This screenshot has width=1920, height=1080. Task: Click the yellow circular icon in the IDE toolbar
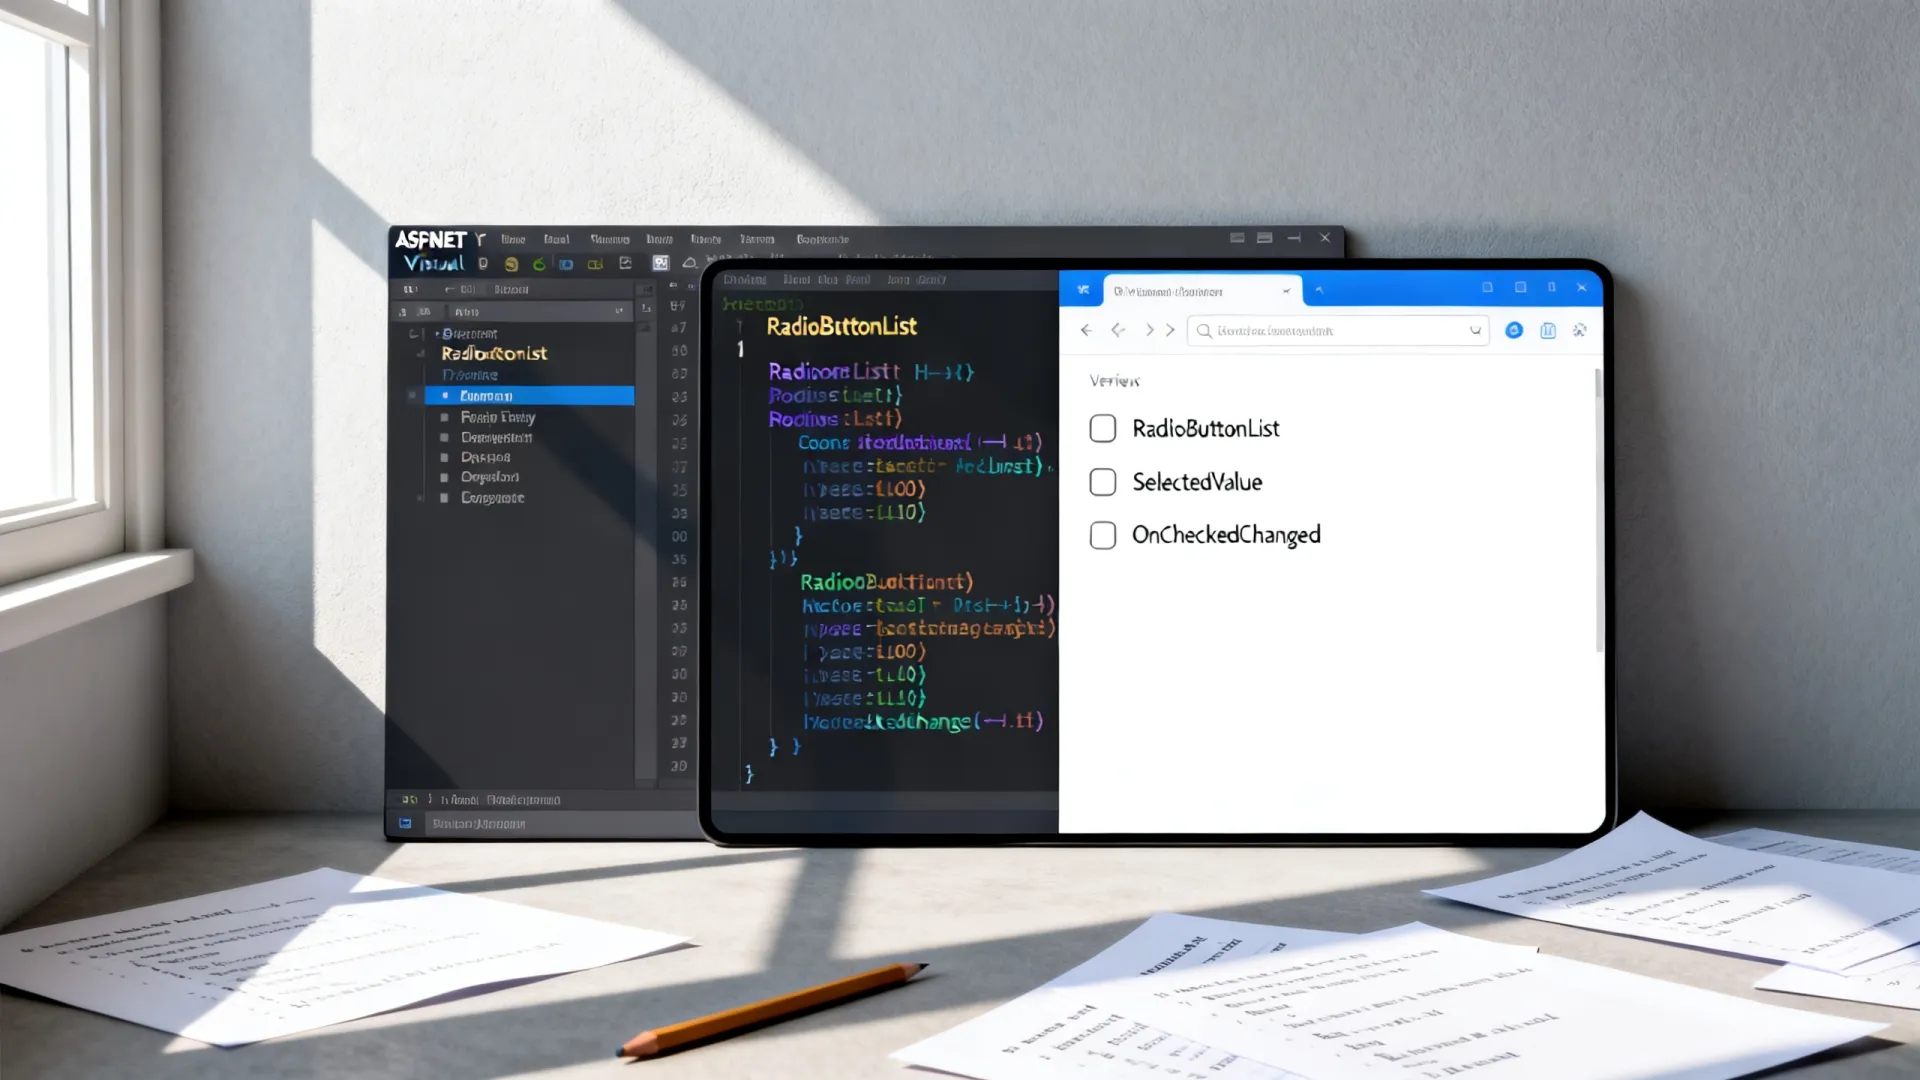tap(511, 264)
